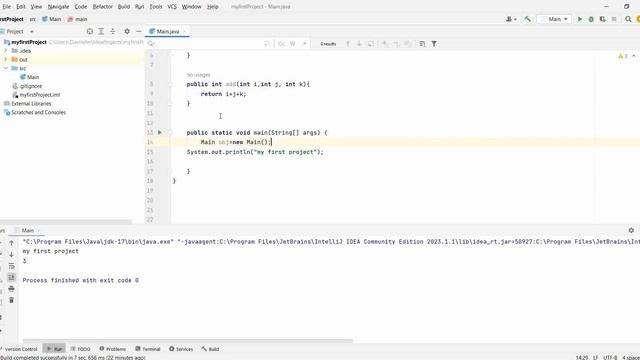The height and width of the screenshot is (360, 640).
Task: Expand the out folder
Action: [x=6, y=60]
